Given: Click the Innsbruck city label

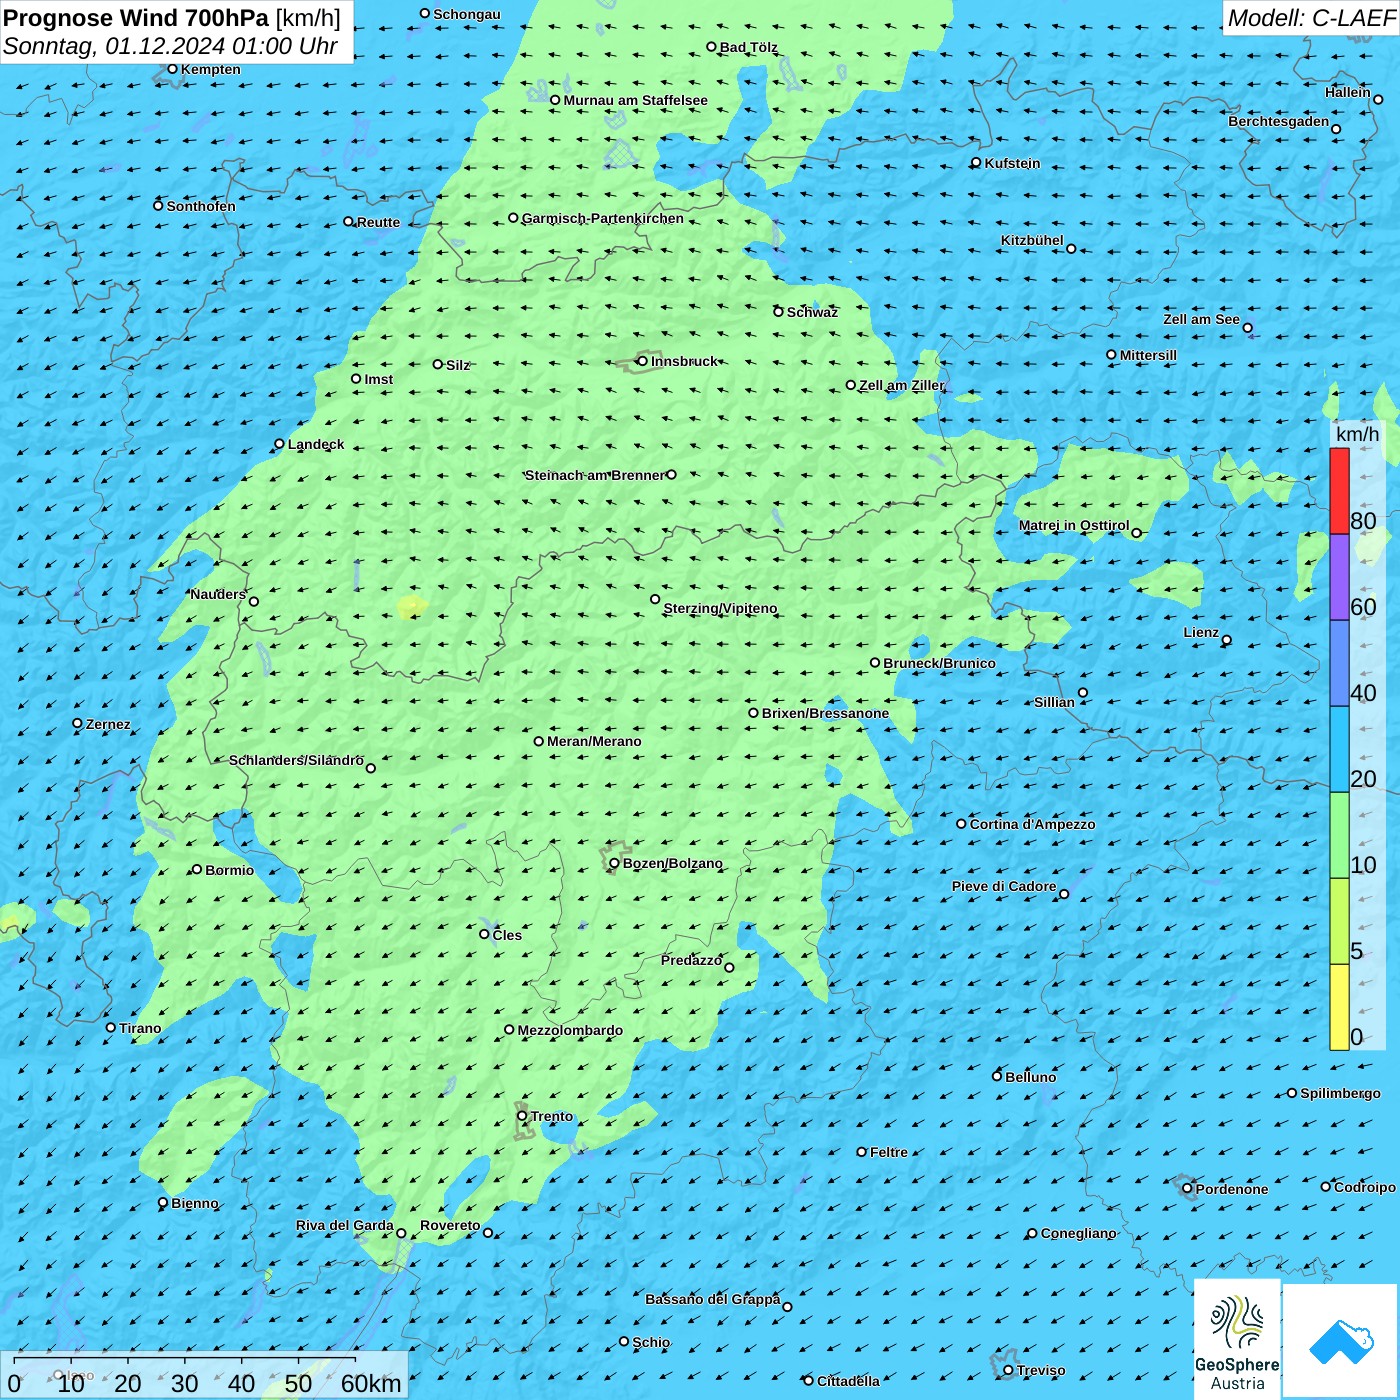Looking at the screenshot, I should [x=684, y=361].
